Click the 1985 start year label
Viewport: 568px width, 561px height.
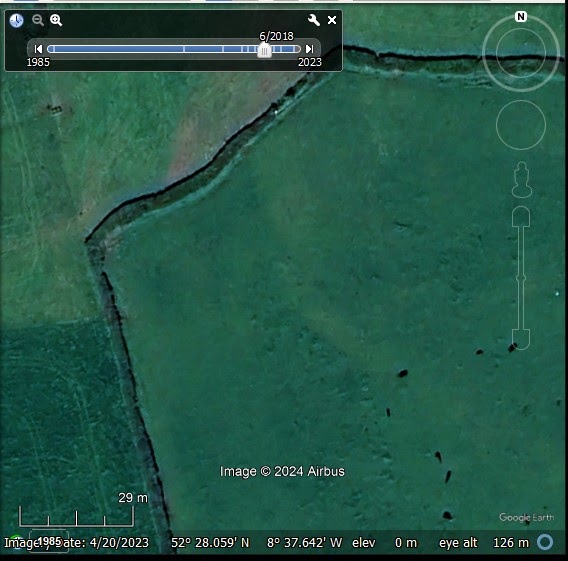pos(38,62)
